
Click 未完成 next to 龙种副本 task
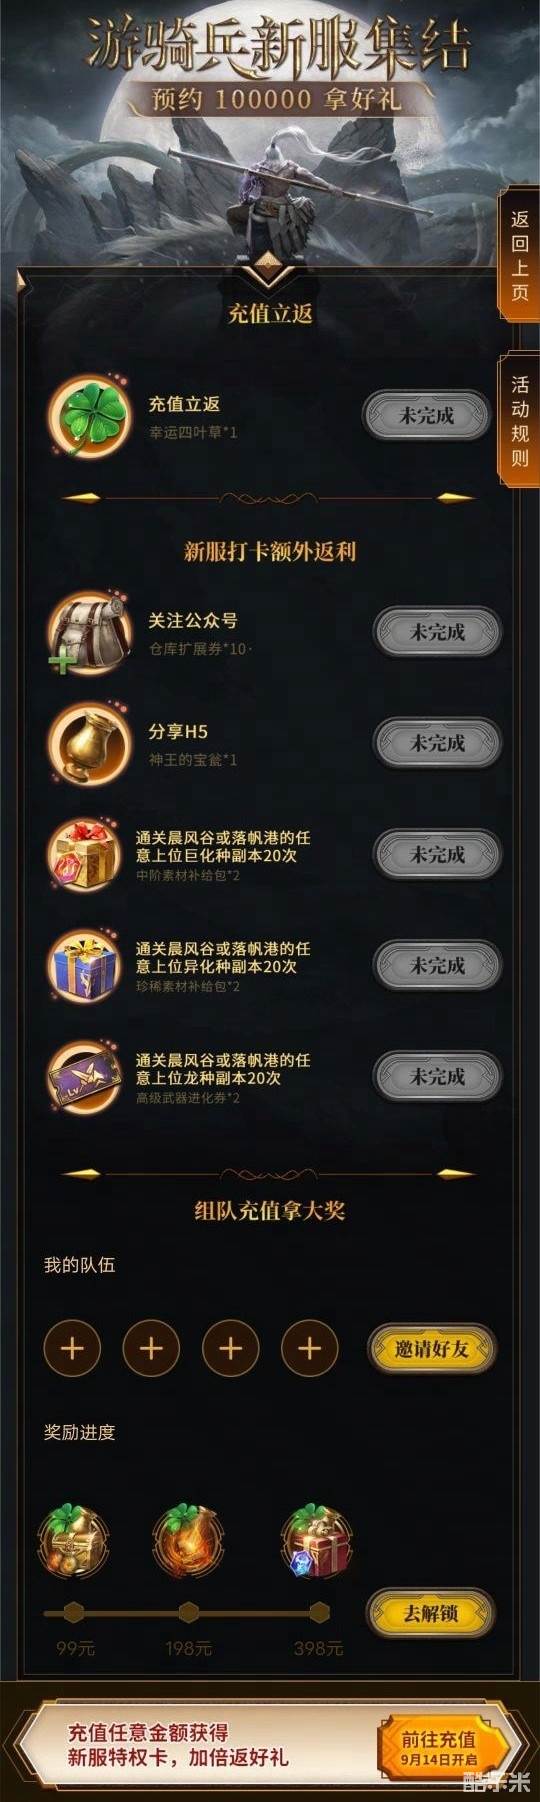(437, 1077)
